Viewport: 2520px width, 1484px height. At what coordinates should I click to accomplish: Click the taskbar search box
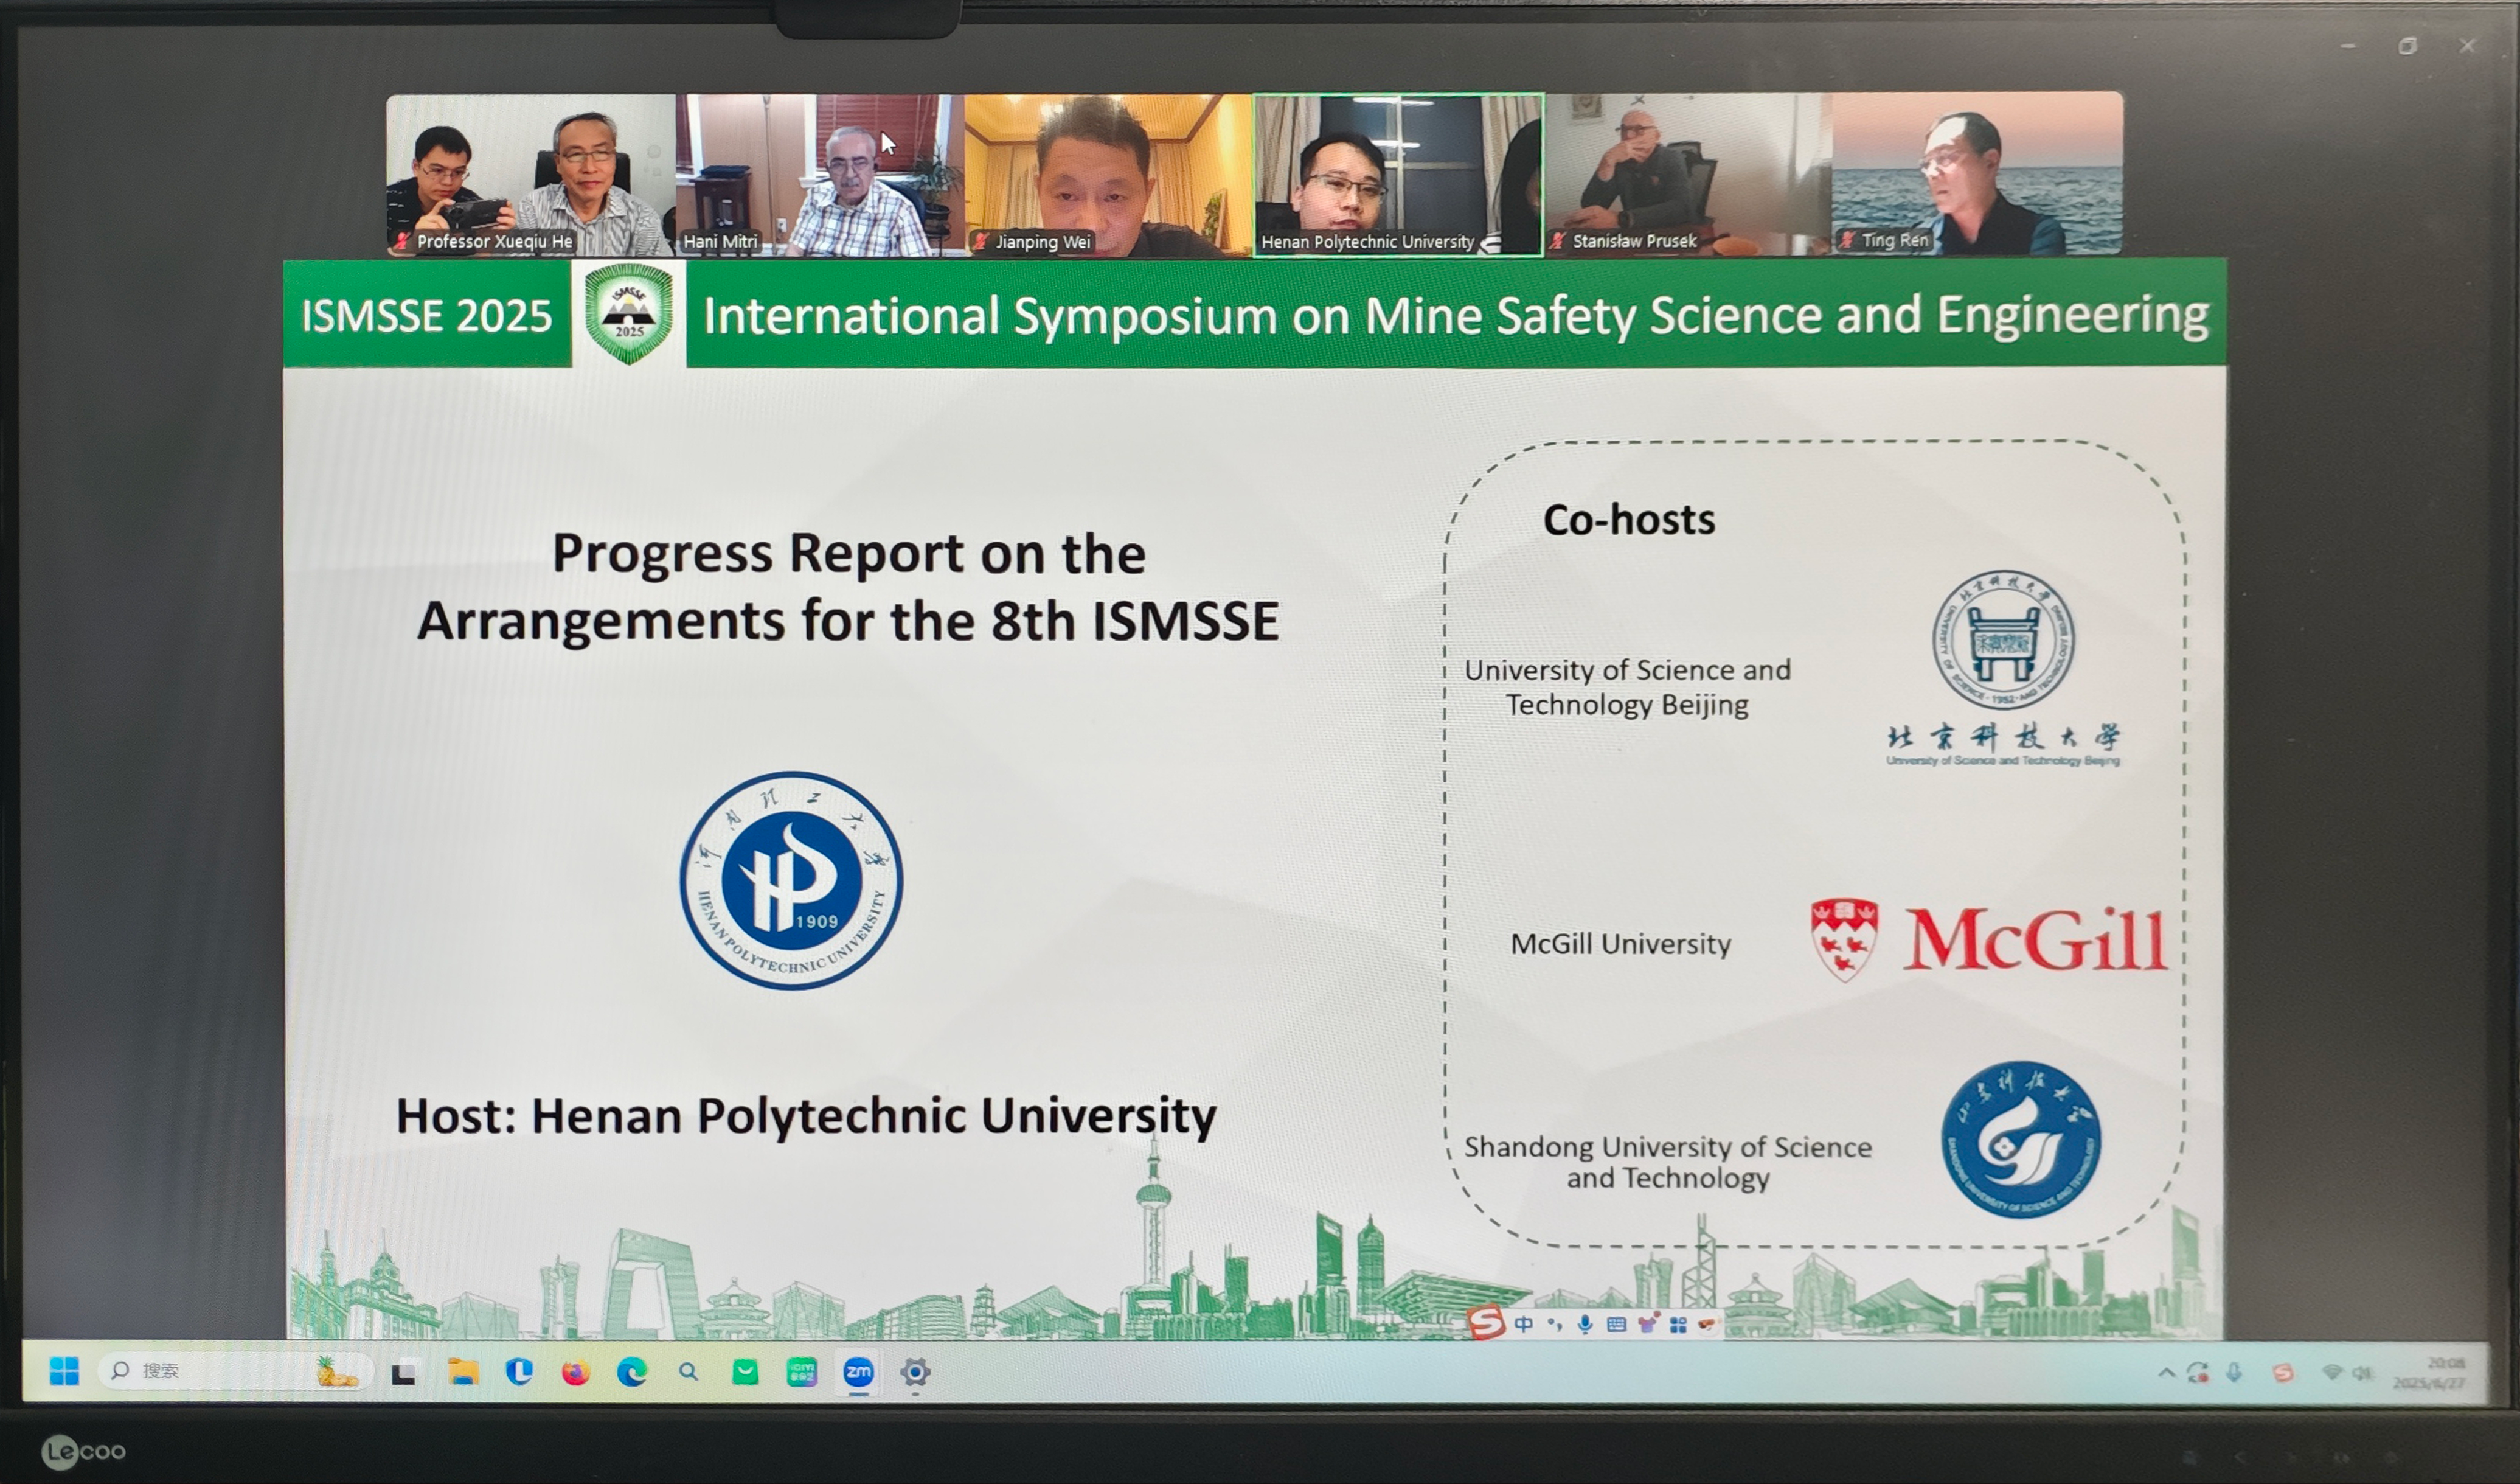coord(235,1371)
